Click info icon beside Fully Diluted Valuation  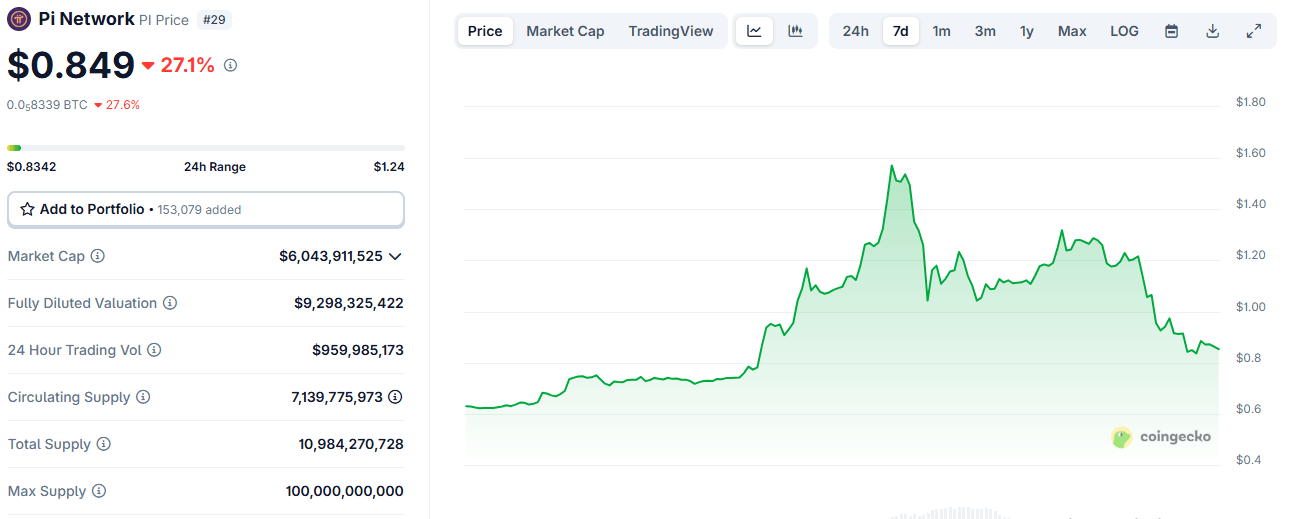[x=170, y=303]
